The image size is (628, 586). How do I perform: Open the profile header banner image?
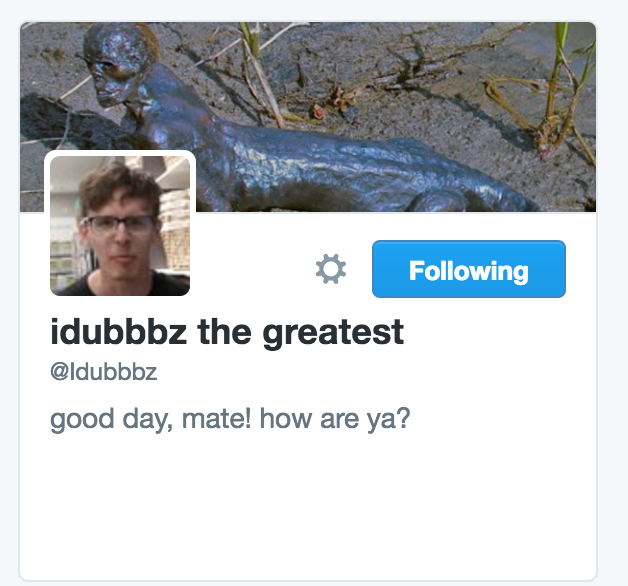308,117
